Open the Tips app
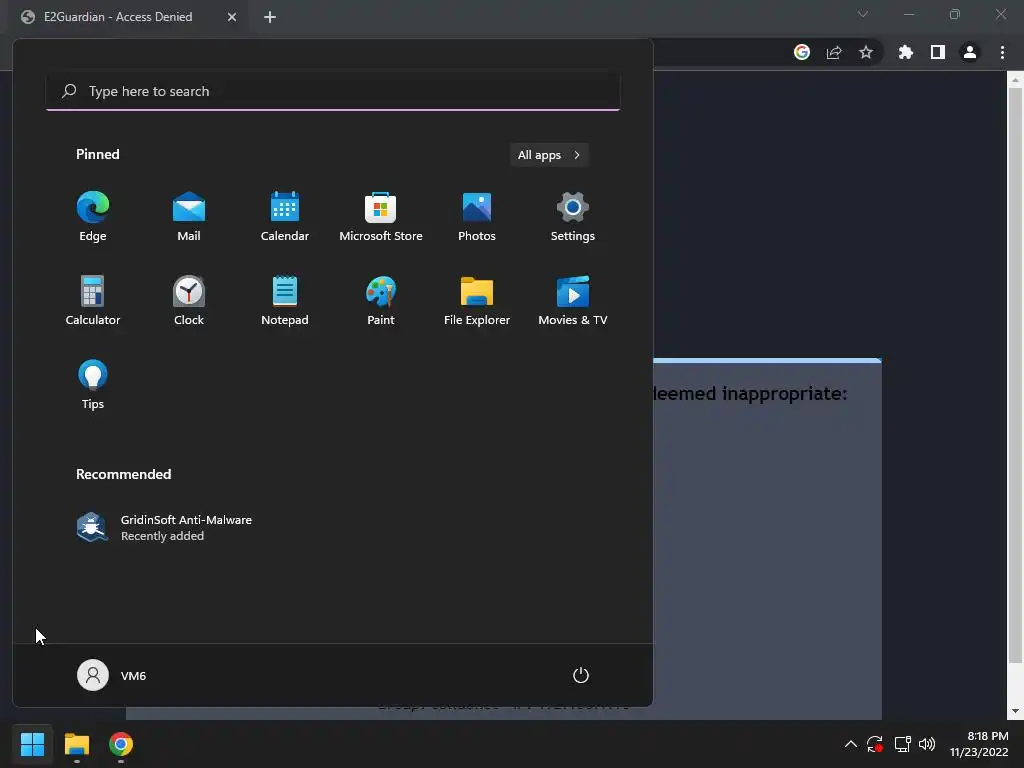The image size is (1024, 768). click(x=93, y=385)
